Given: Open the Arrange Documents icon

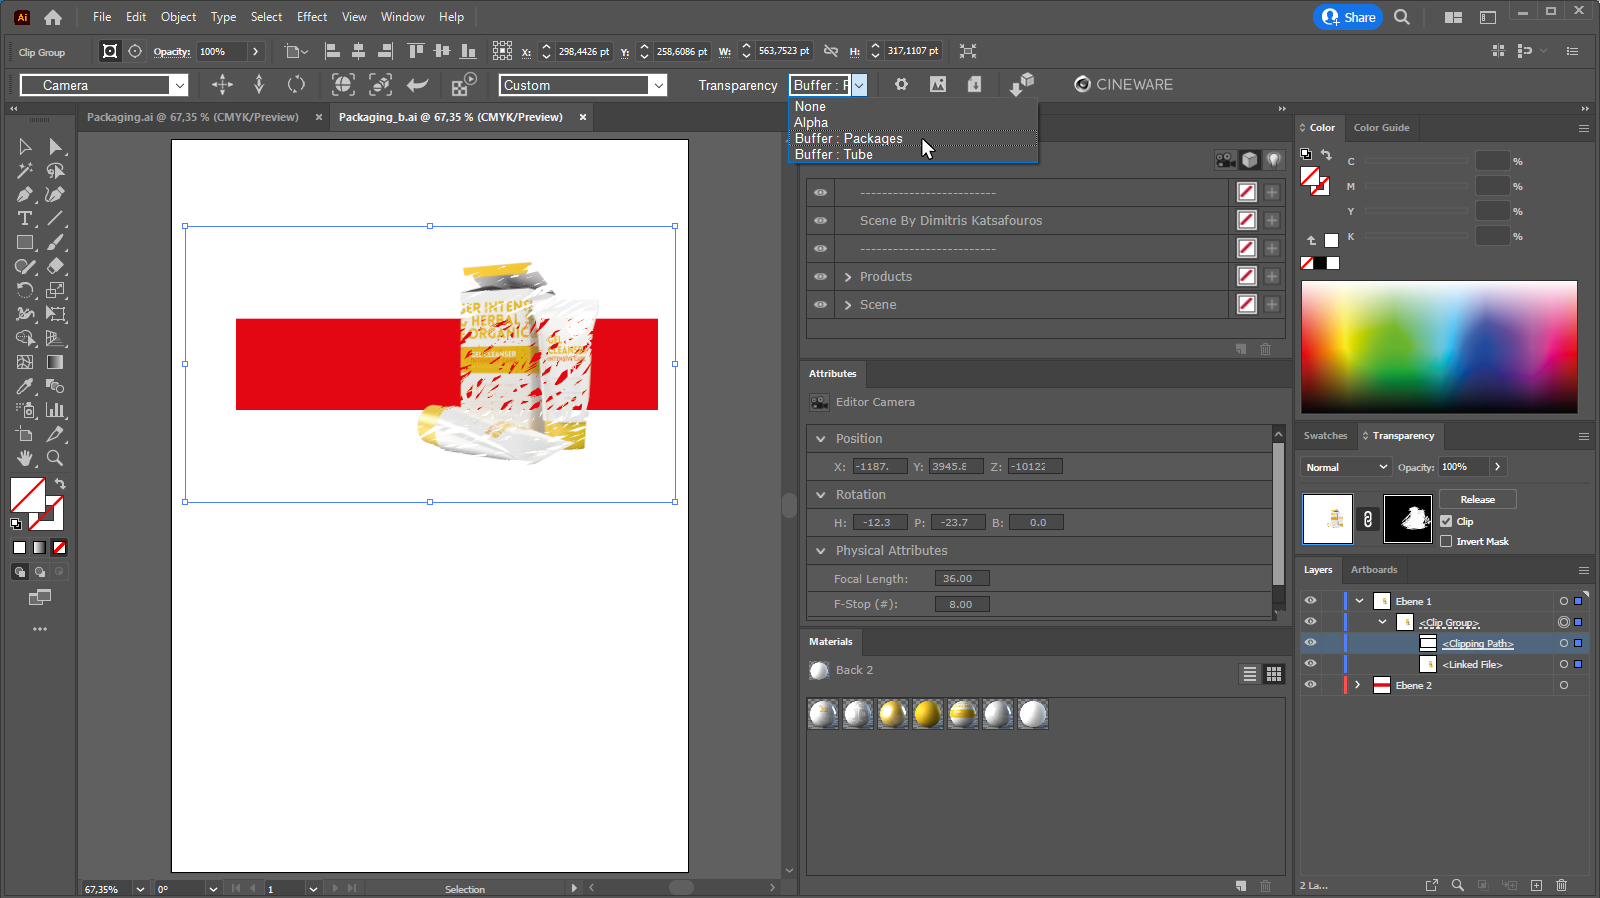Looking at the screenshot, I should coord(1453,17).
